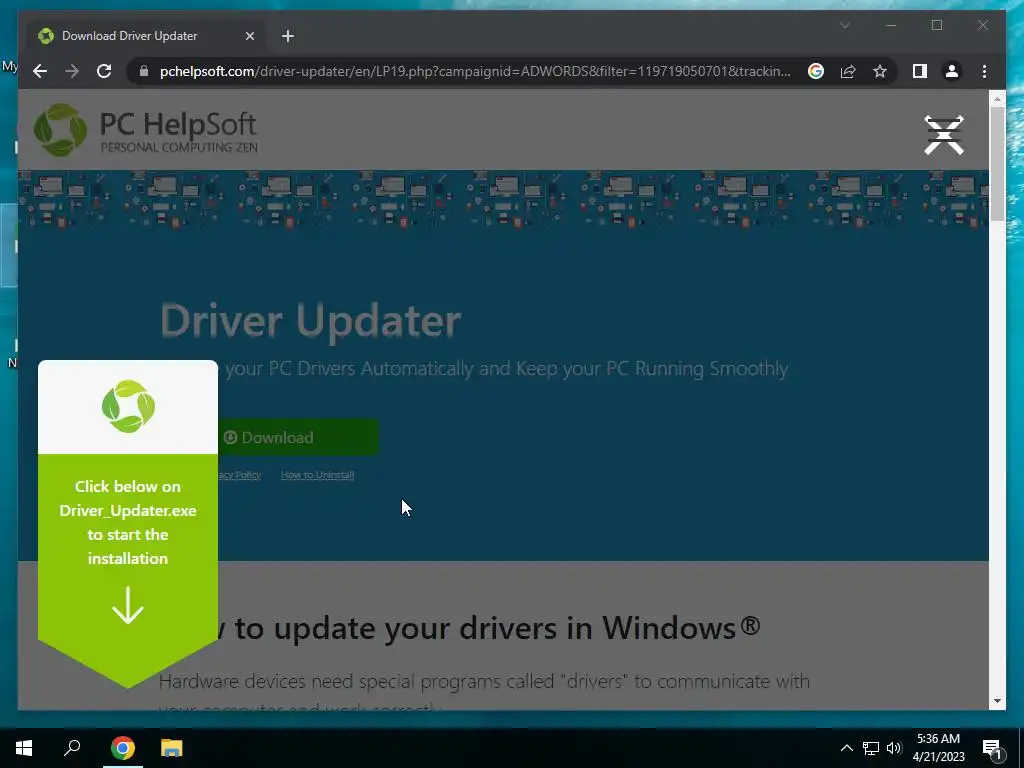The width and height of the screenshot is (1024, 768).
Task: Click the green leaf logo in popup
Action: click(x=128, y=406)
